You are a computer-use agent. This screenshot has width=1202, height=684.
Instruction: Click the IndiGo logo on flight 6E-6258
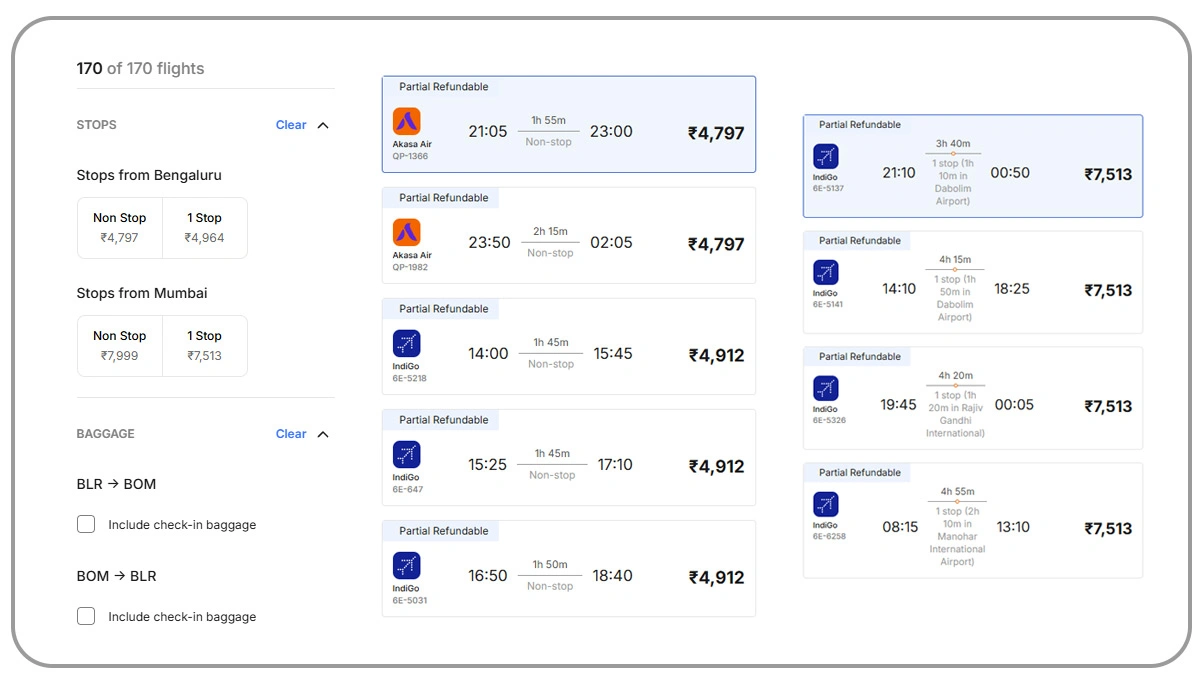pos(825,506)
